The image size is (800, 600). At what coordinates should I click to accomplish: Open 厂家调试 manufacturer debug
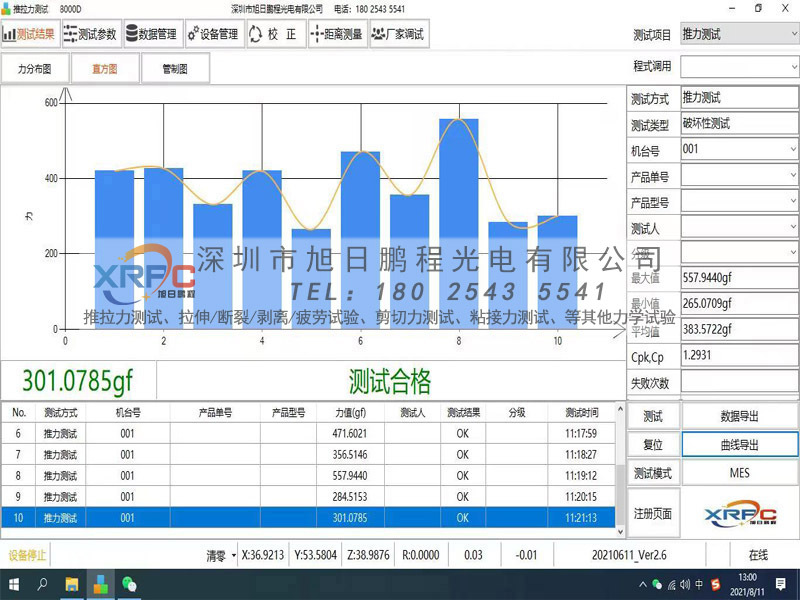coord(399,34)
